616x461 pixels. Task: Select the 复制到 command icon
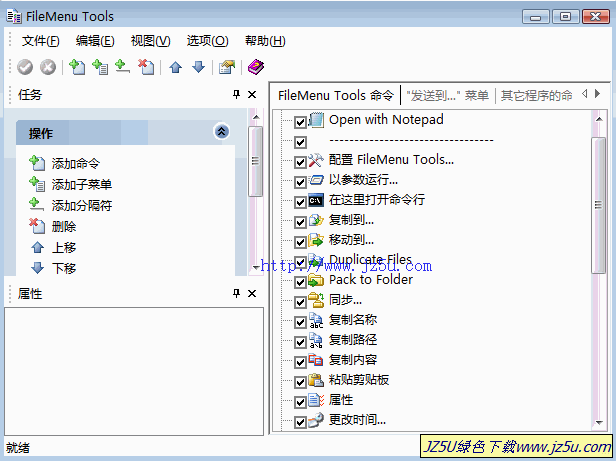tap(316, 220)
